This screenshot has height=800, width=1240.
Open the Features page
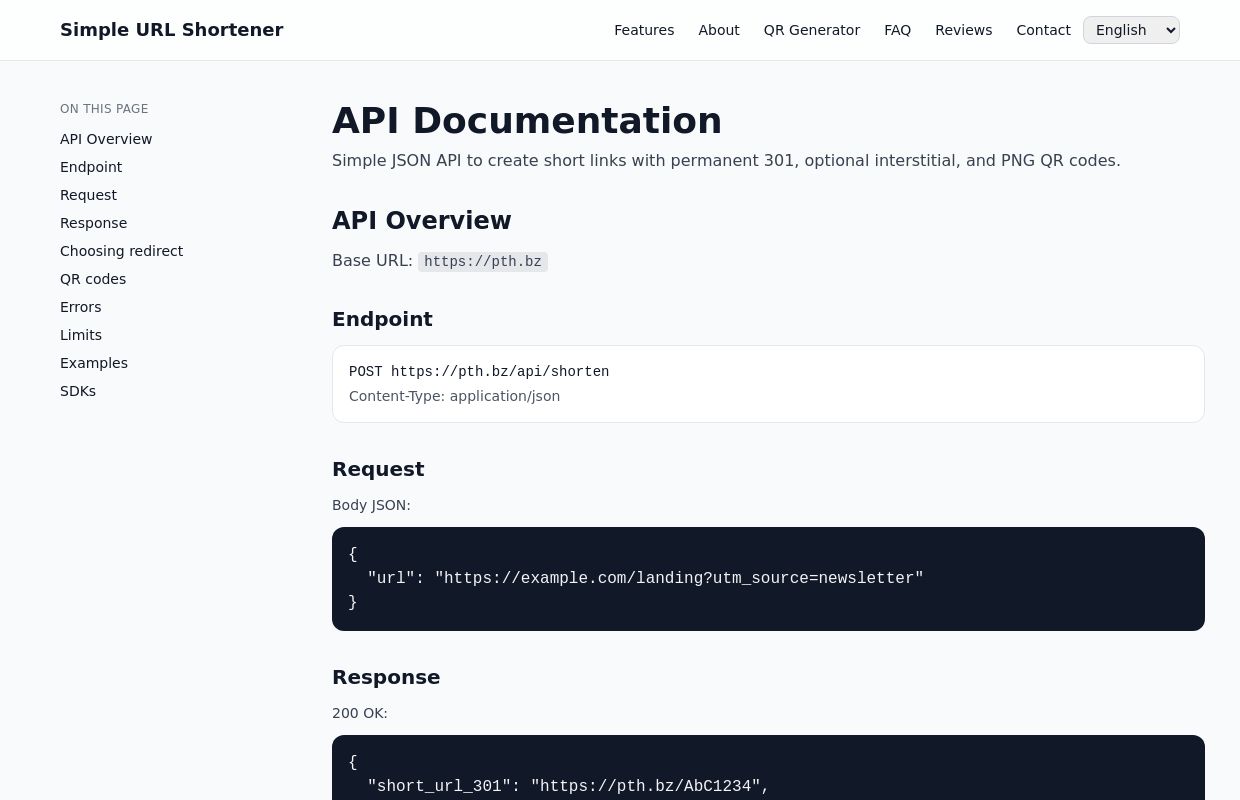tap(644, 30)
